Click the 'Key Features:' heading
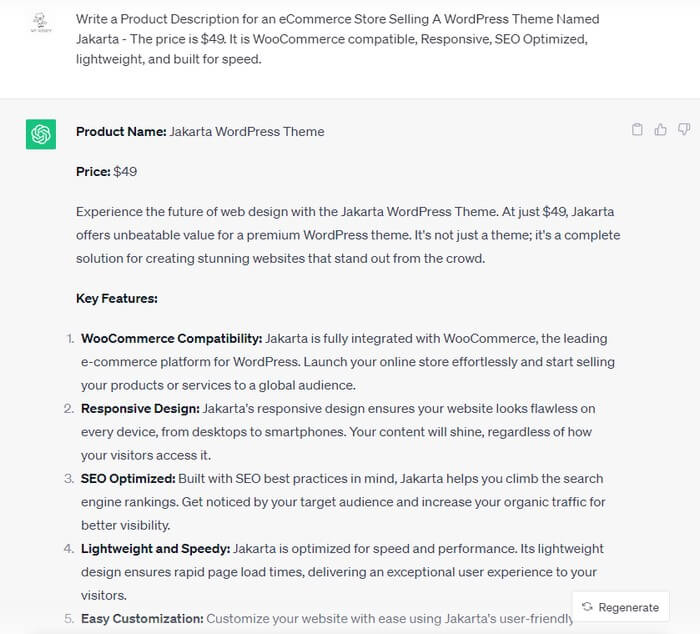 click(117, 298)
